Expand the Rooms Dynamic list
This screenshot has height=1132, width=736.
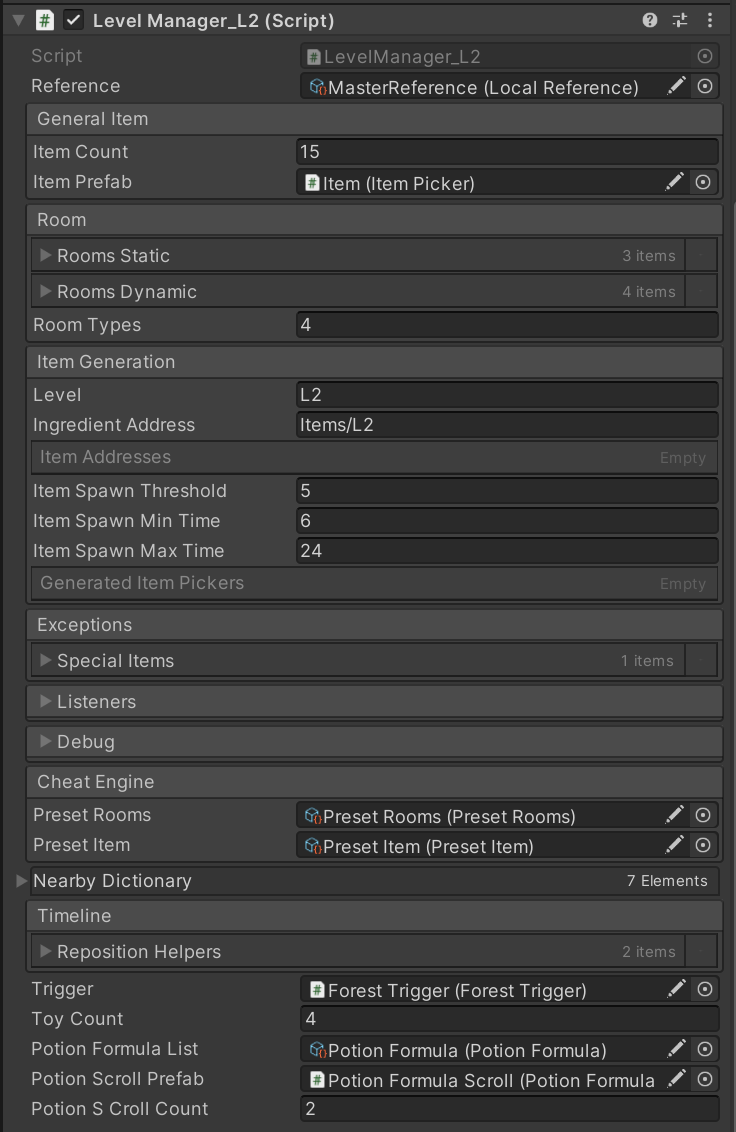(x=46, y=292)
